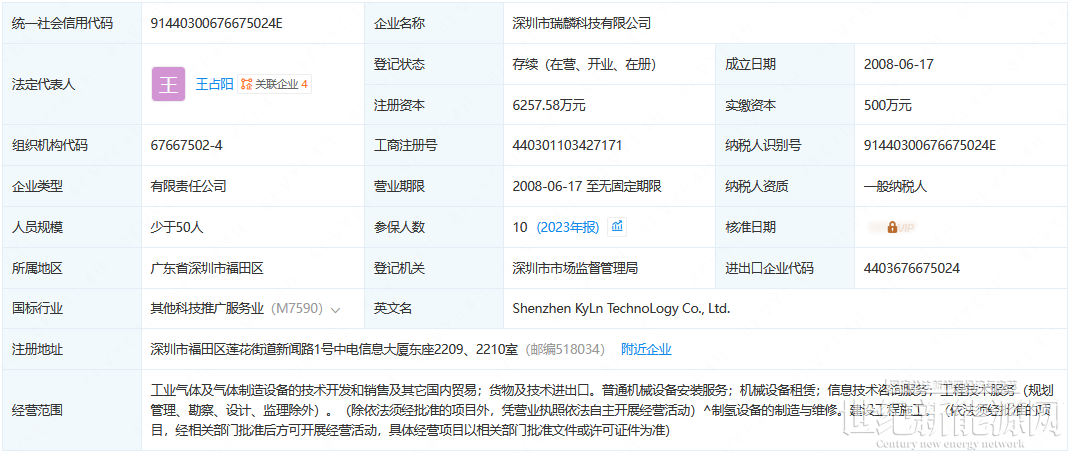
Task: Open the 附近企业 nearby companies link
Action: coord(646,349)
